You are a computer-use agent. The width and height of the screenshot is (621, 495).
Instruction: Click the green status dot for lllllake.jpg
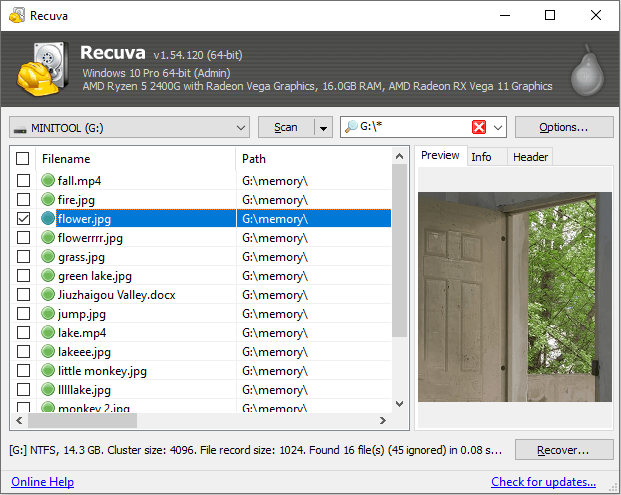(x=48, y=390)
